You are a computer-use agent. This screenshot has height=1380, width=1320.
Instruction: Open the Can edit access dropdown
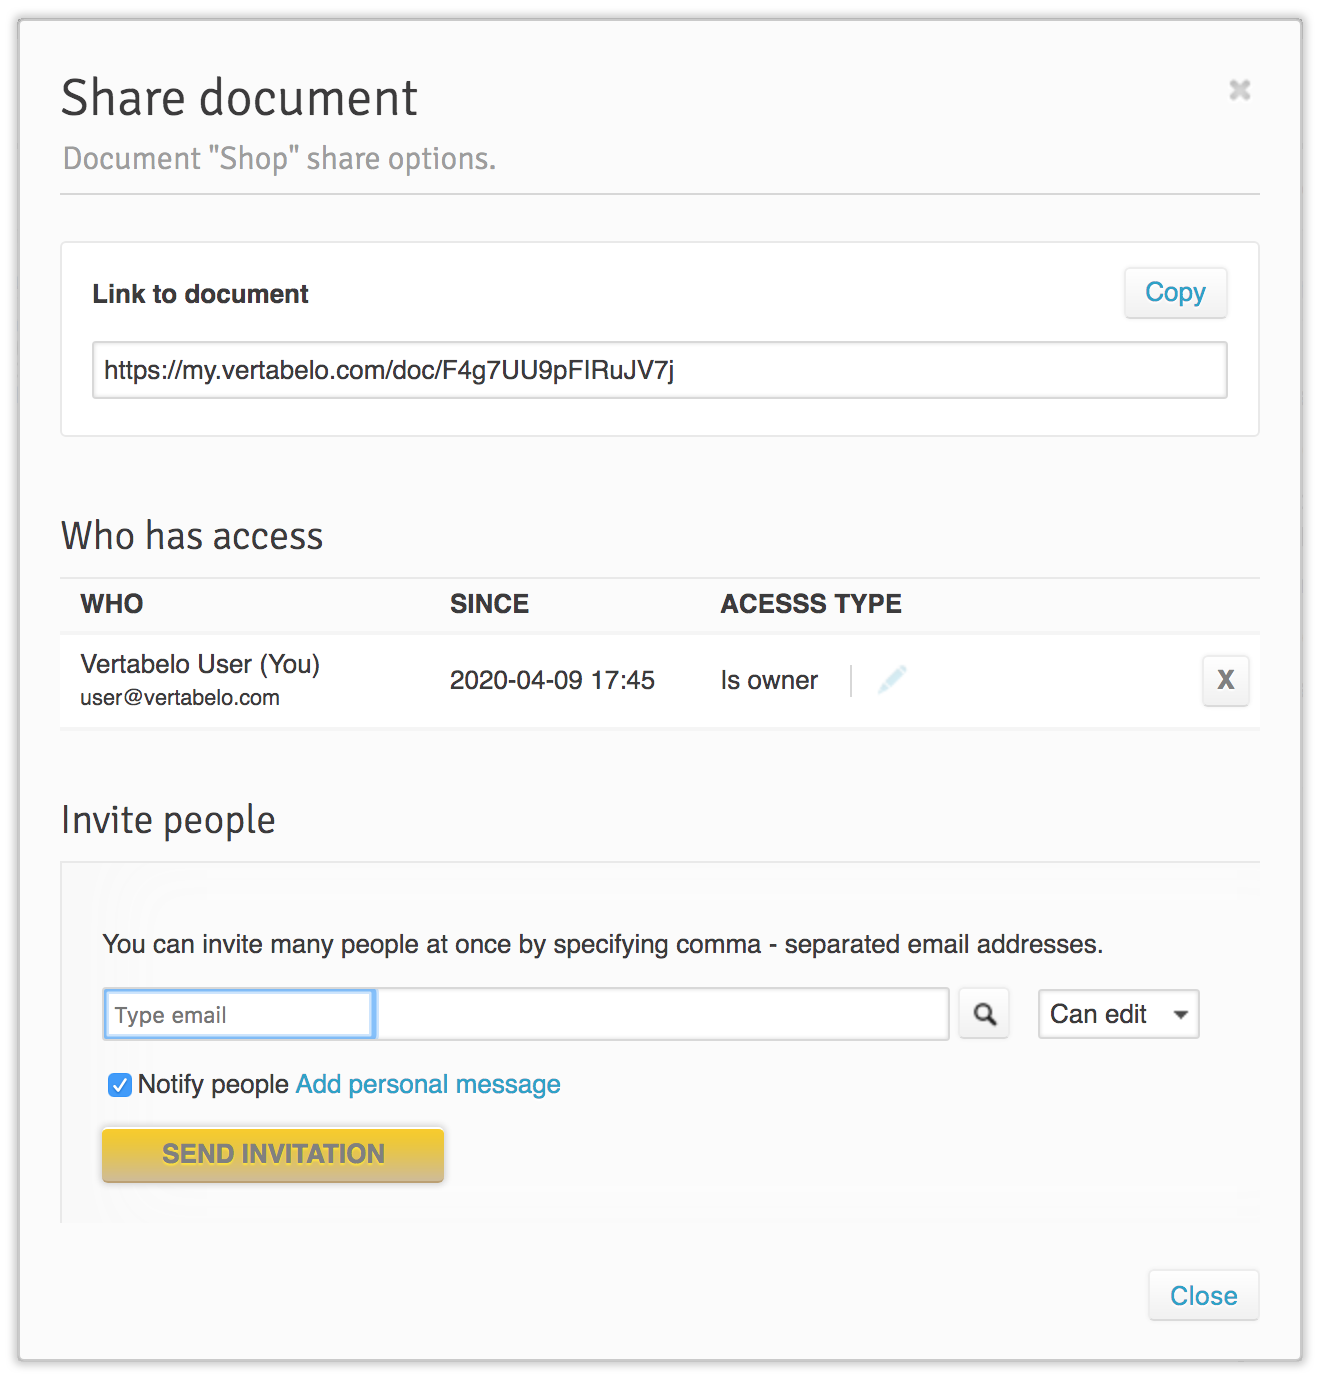coord(1118,1014)
